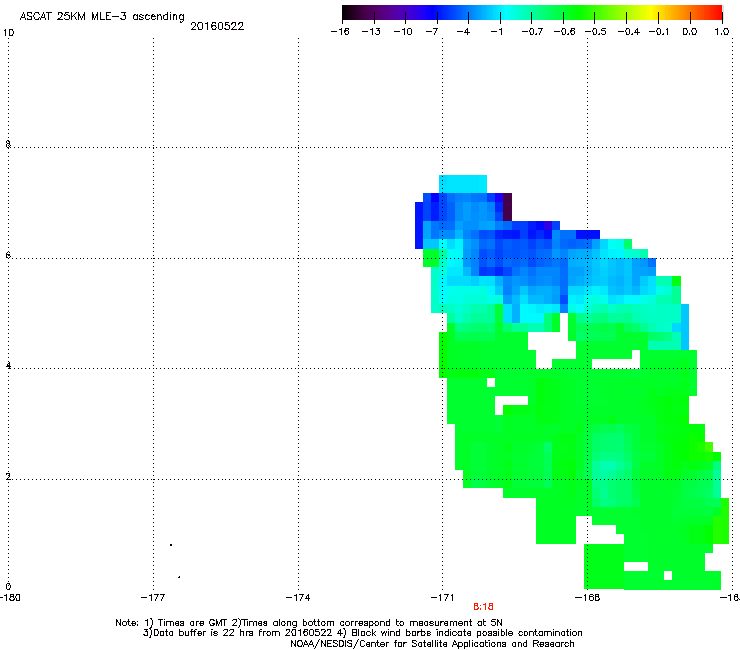
Task: Click the -13 label on the color scale
Action: point(371,32)
